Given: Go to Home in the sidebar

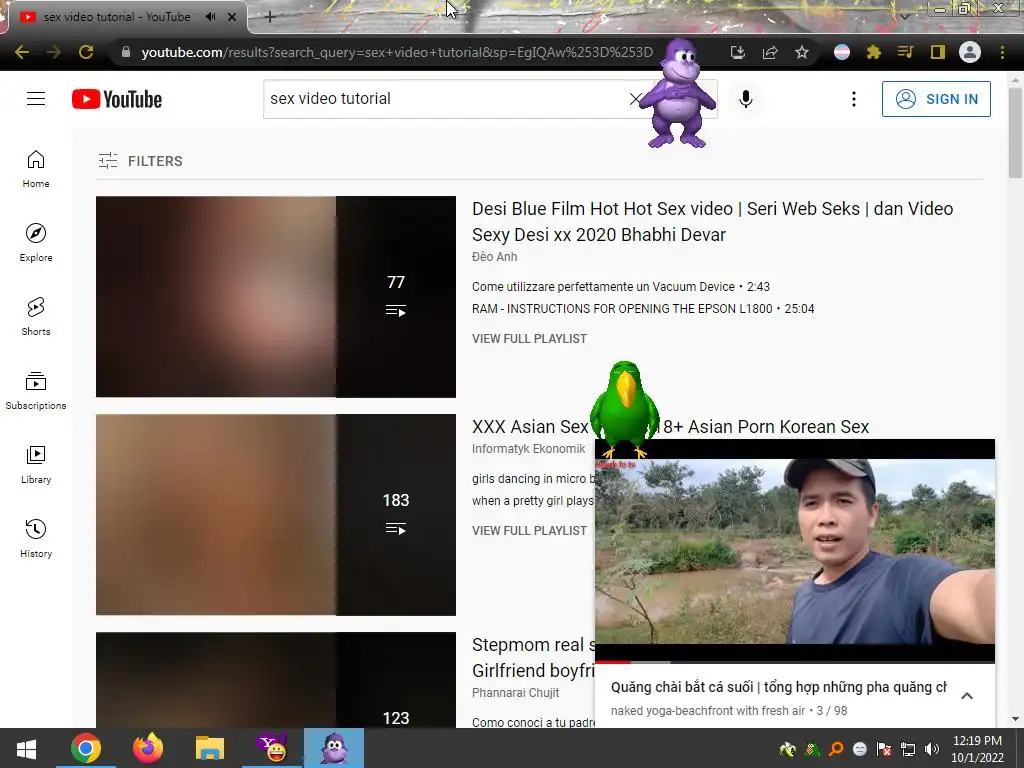Looking at the screenshot, I should coord(36,169).
